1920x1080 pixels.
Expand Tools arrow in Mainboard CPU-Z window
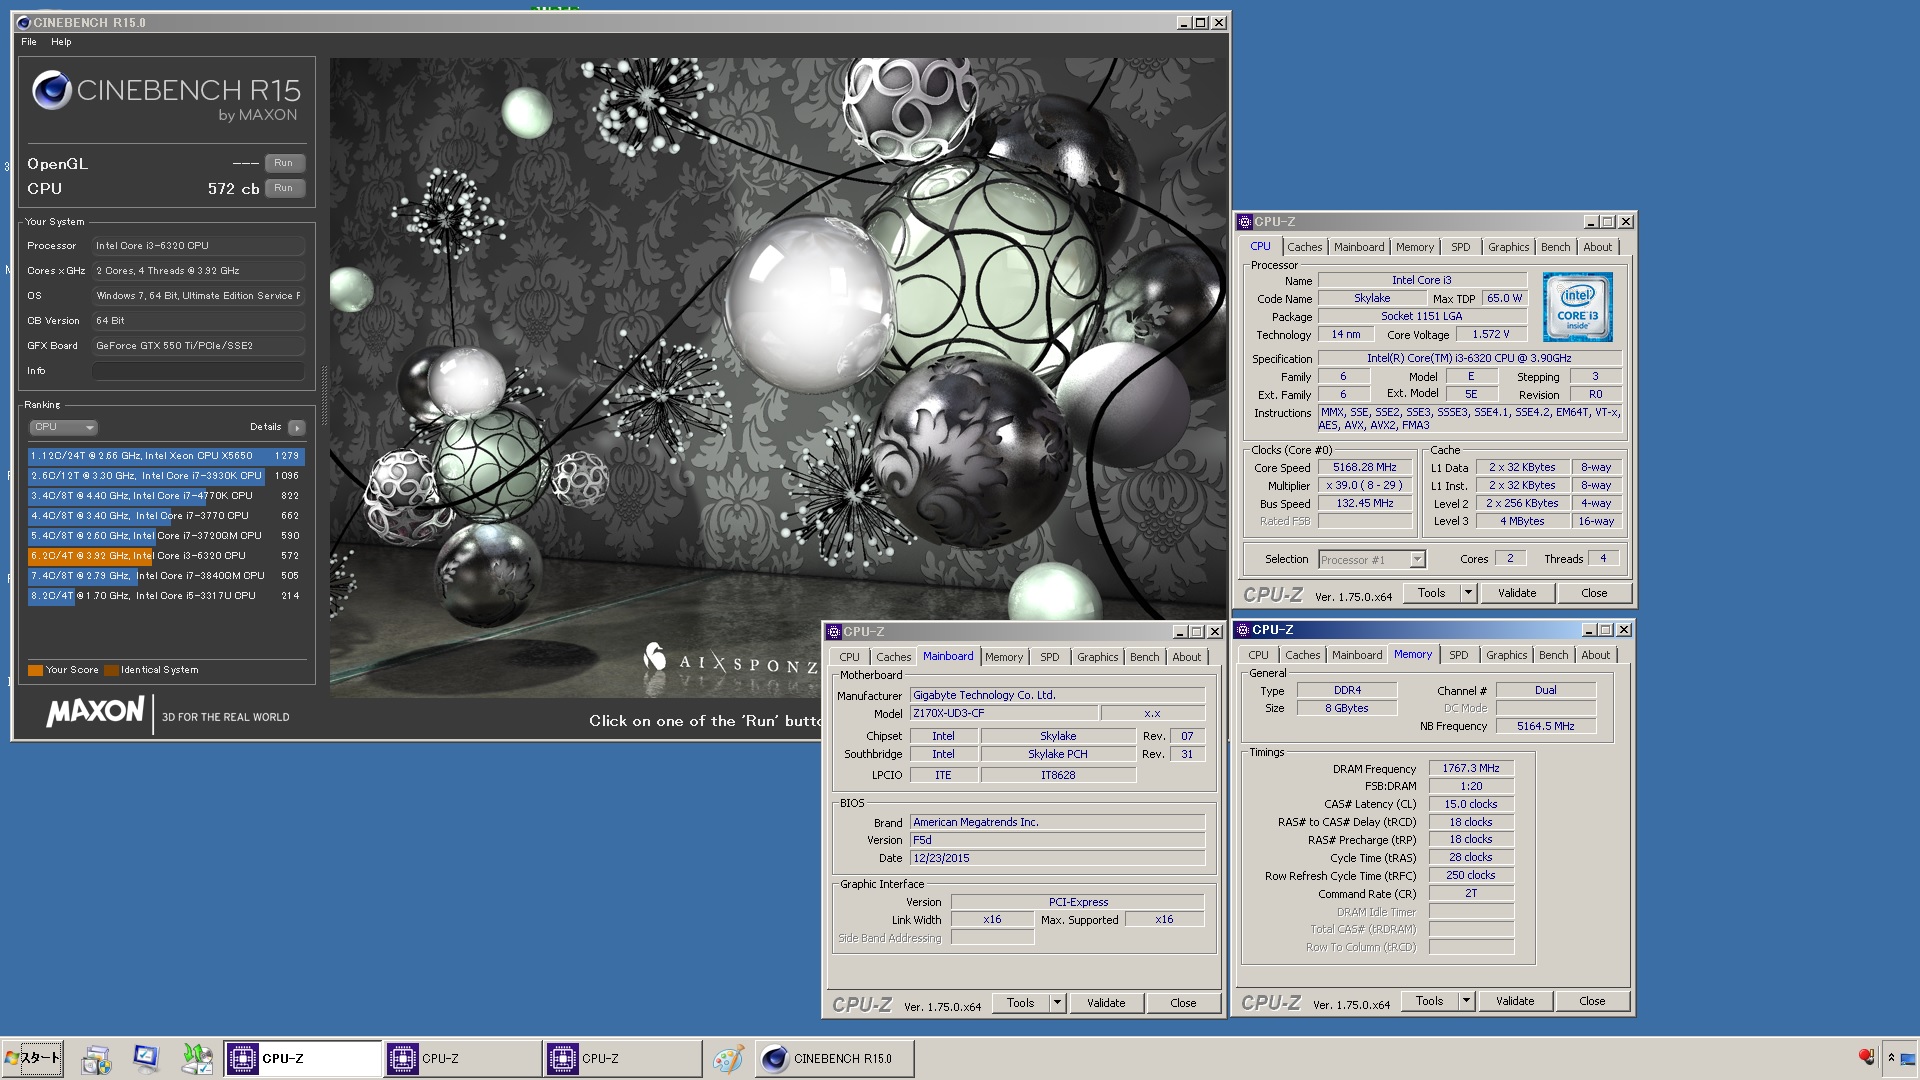(1057, 1003)
